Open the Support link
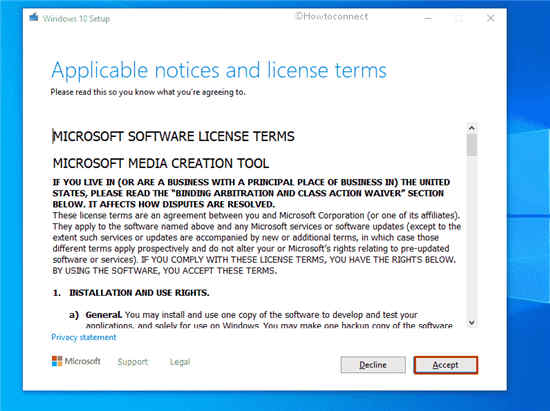 click(x=133, y=362)
